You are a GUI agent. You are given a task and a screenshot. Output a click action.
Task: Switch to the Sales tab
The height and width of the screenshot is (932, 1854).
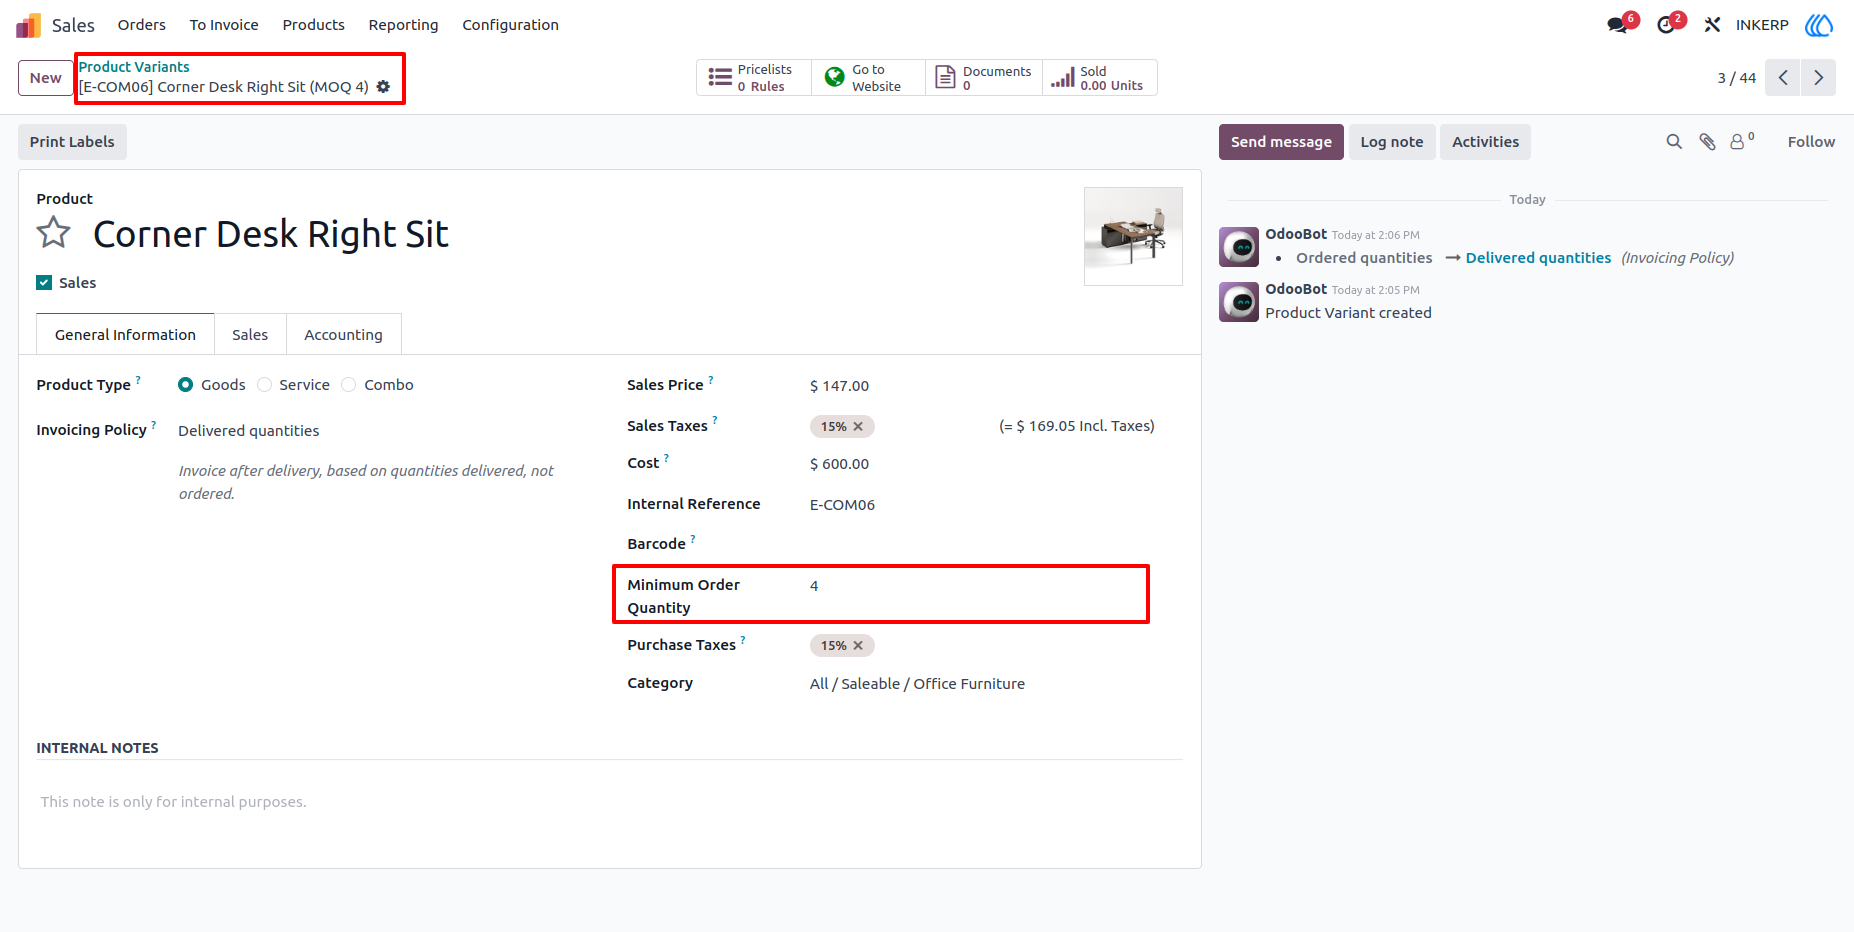(x=250, y=335)
